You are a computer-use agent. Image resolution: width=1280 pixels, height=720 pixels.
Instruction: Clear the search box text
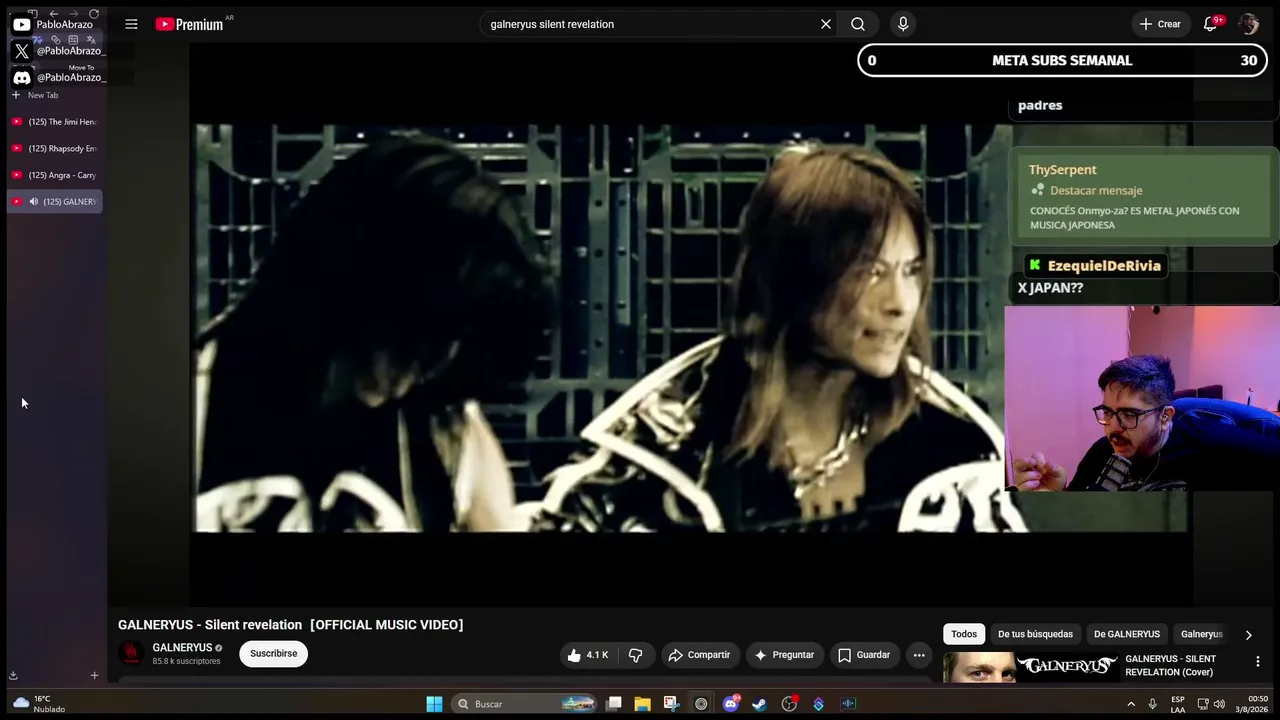[826, 24]
